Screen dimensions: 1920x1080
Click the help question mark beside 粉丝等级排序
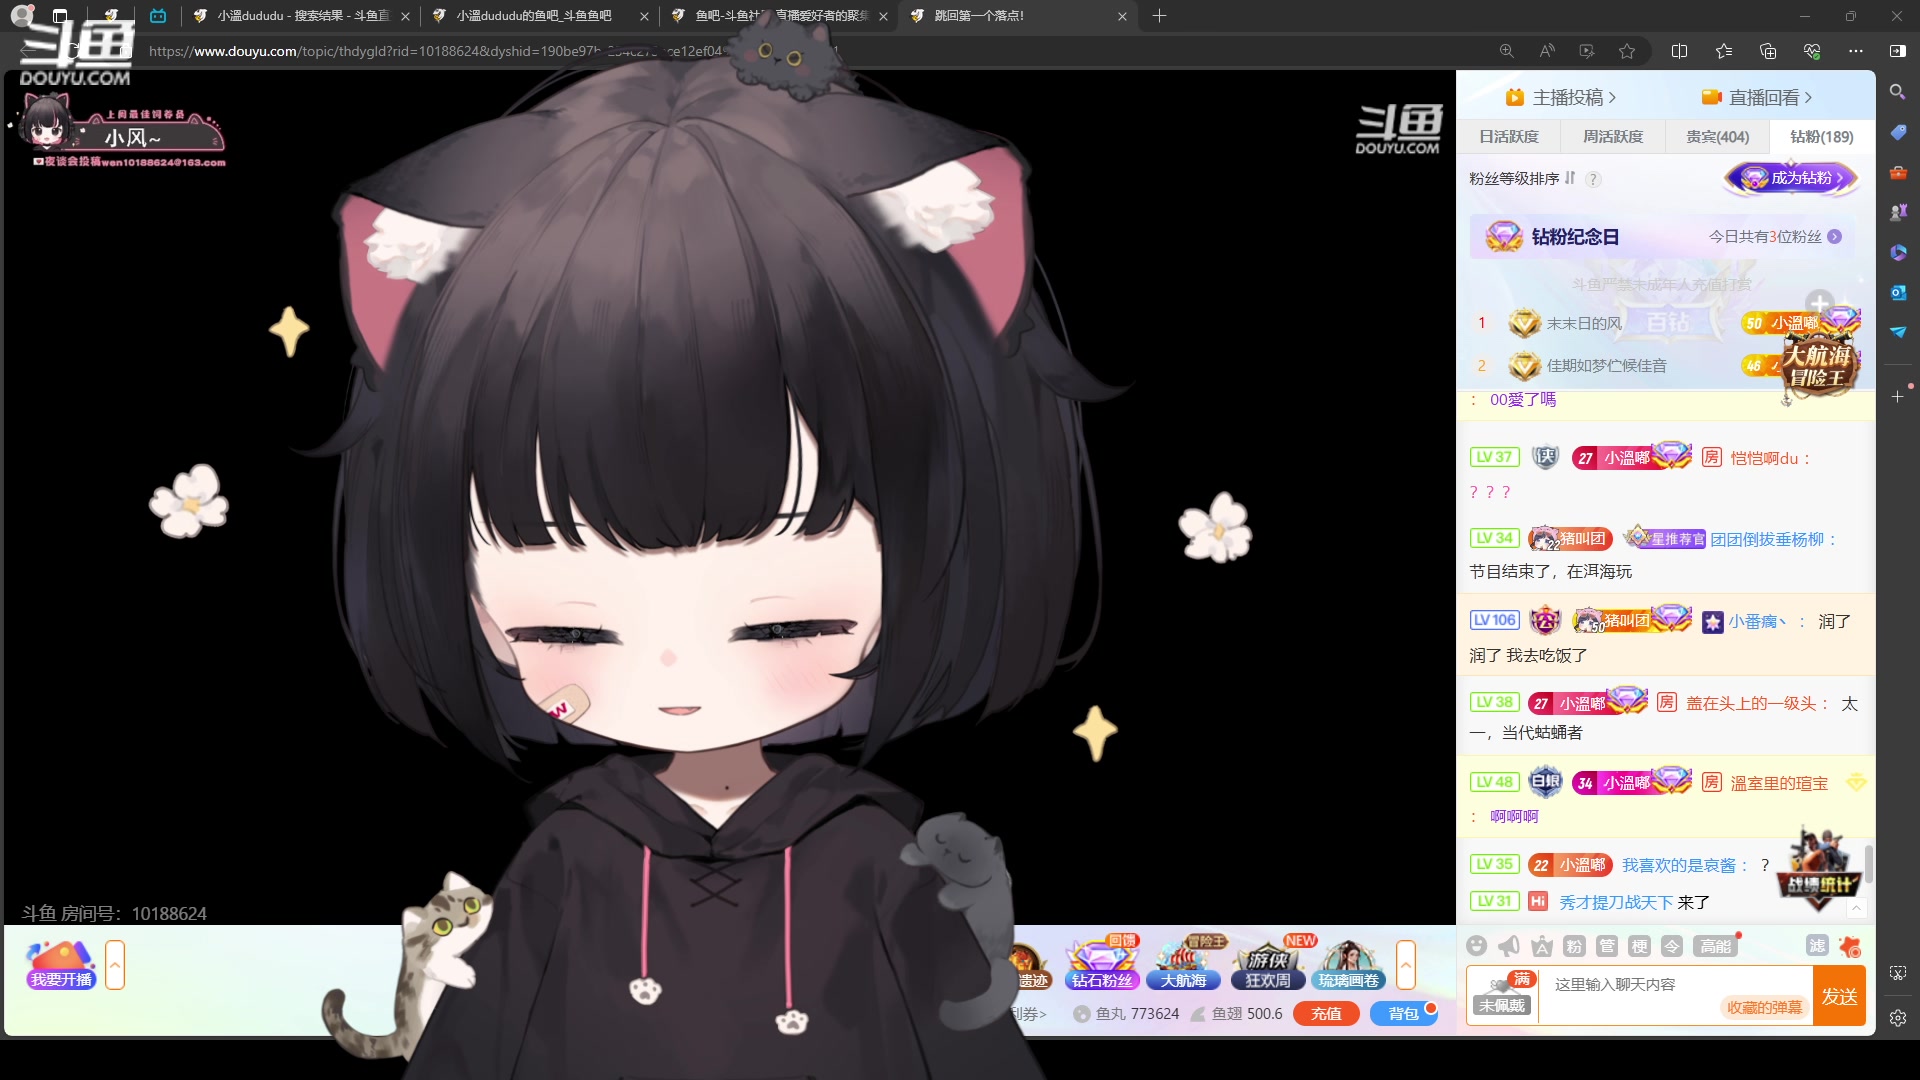(1593, 179)
